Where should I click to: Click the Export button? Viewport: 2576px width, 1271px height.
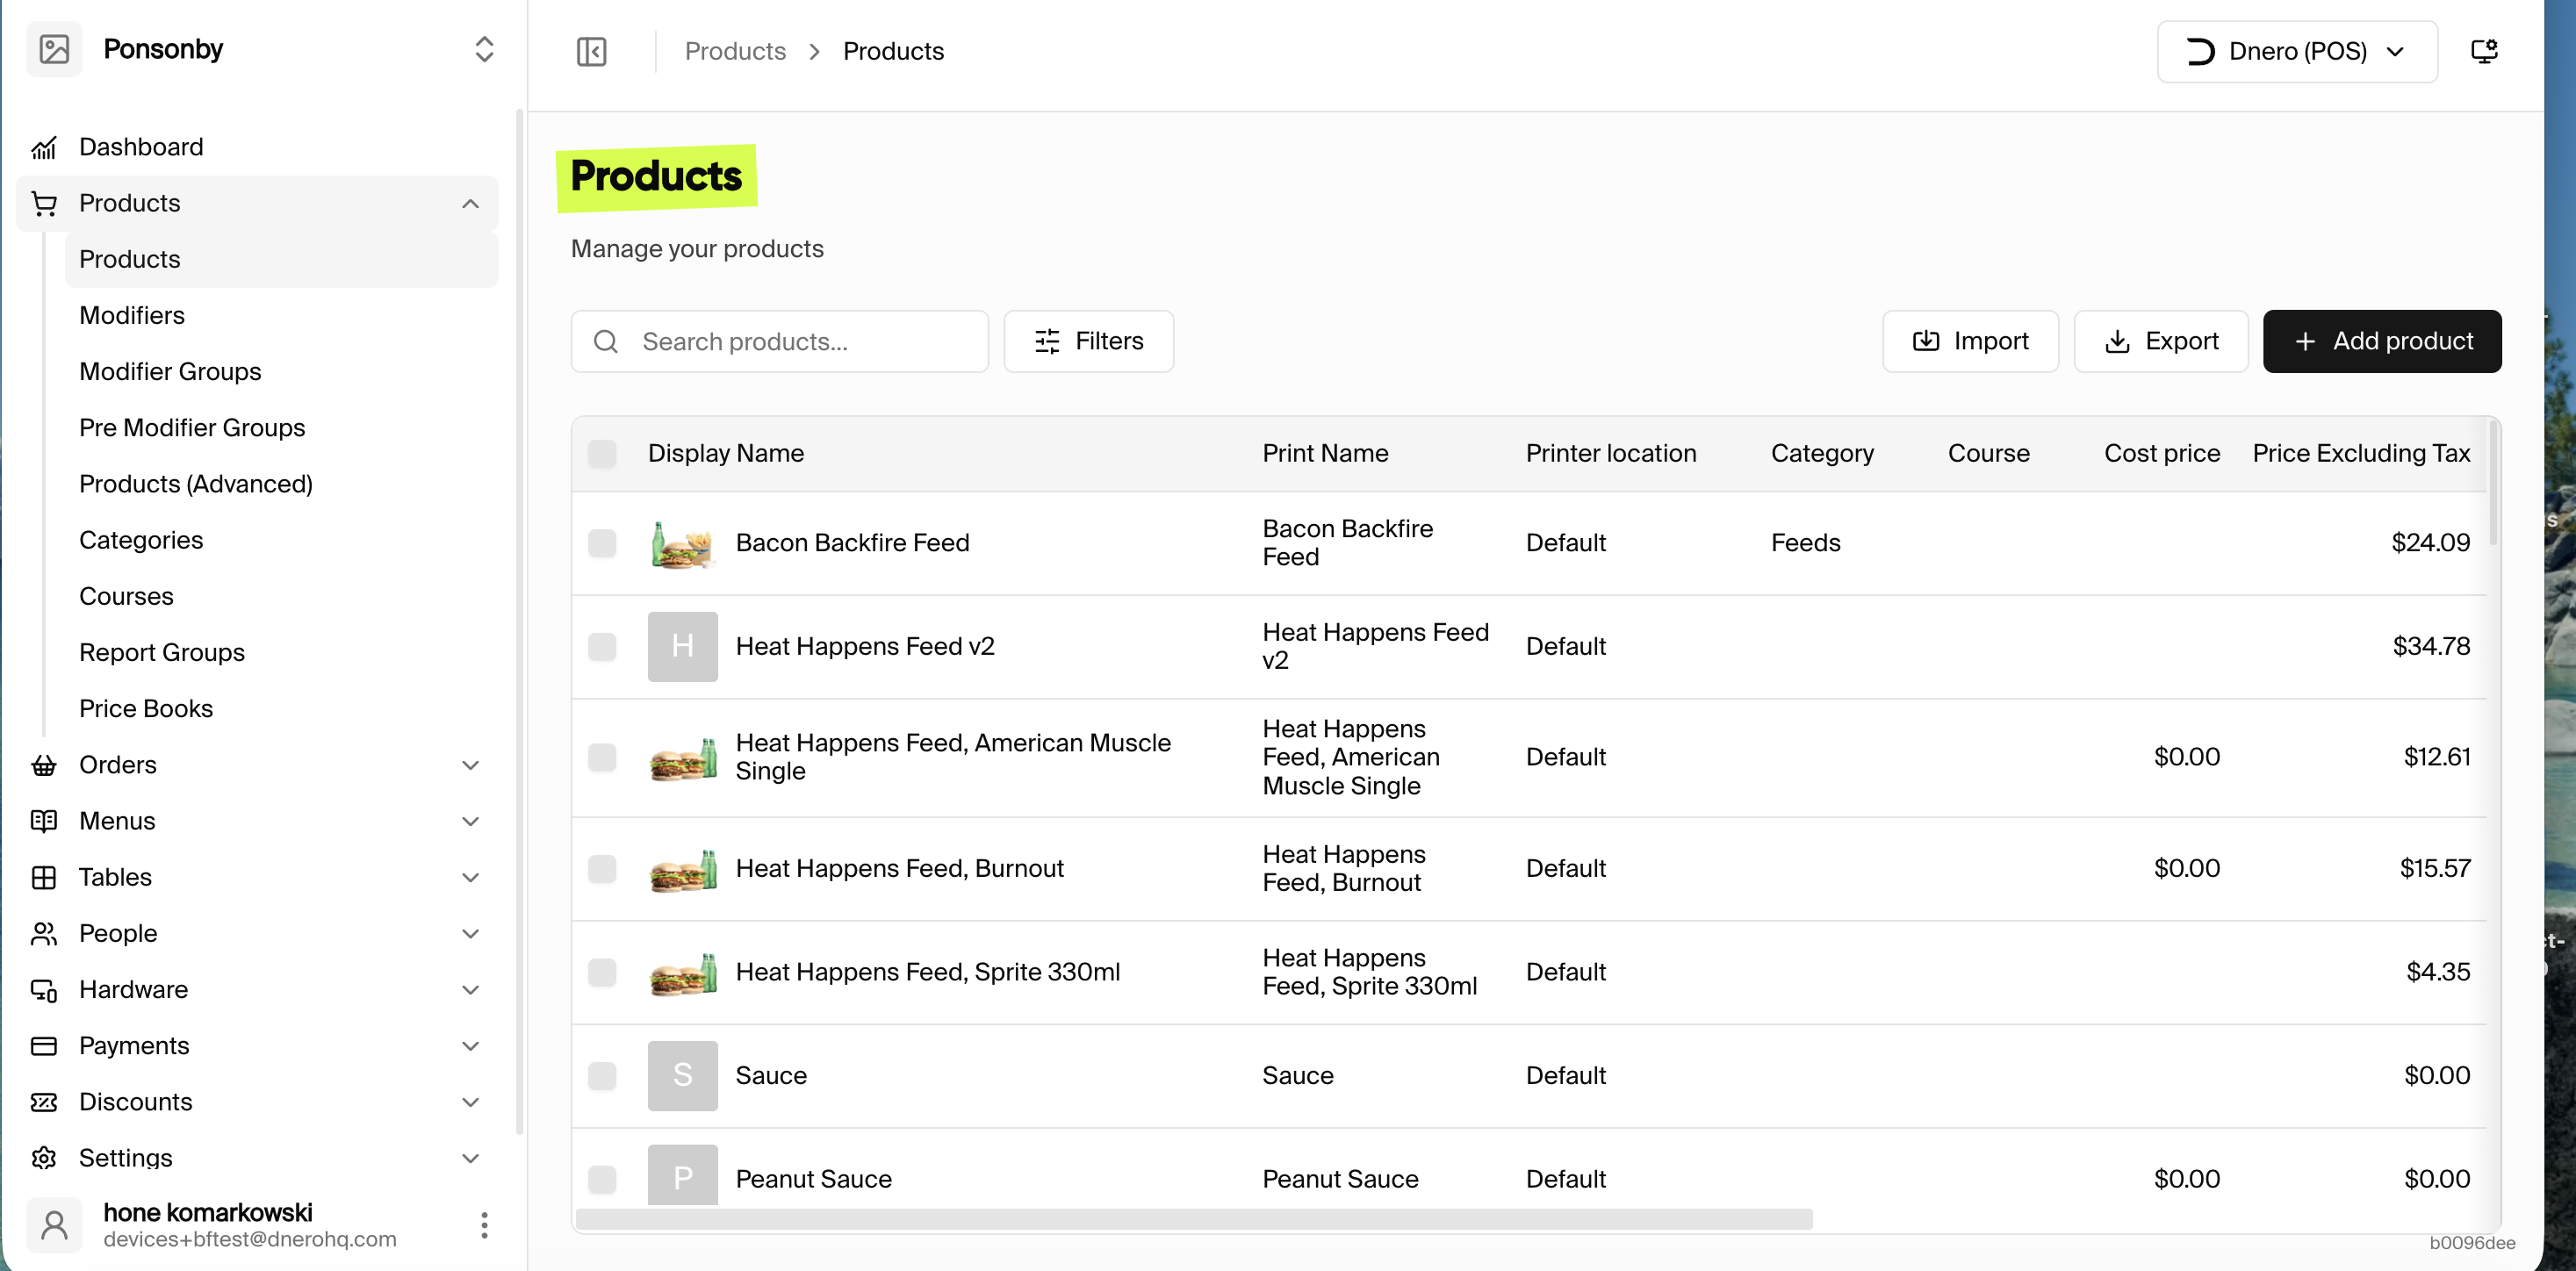click(x=2160, y=341)
